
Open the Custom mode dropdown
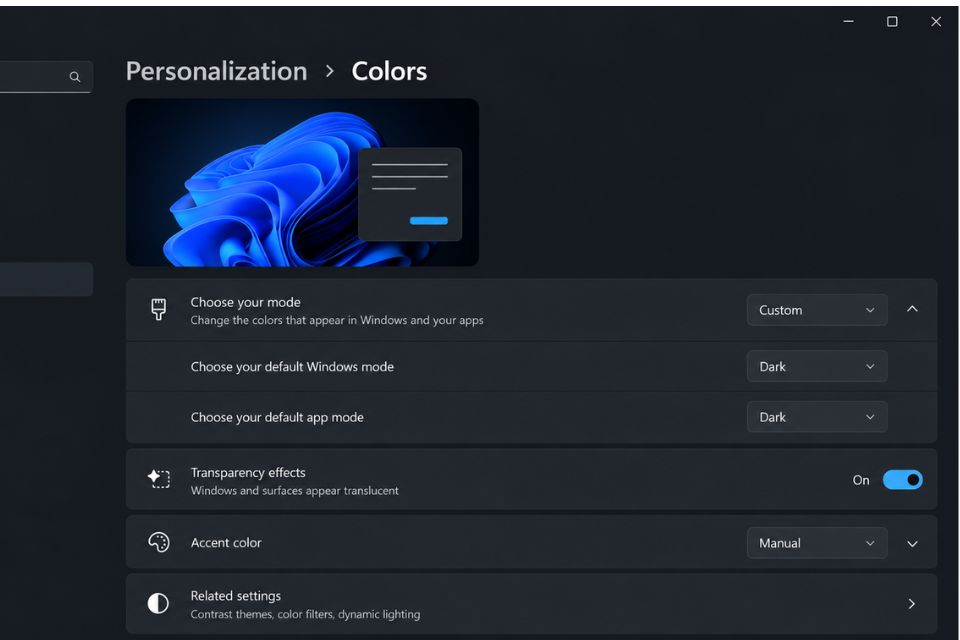point(817,310)
